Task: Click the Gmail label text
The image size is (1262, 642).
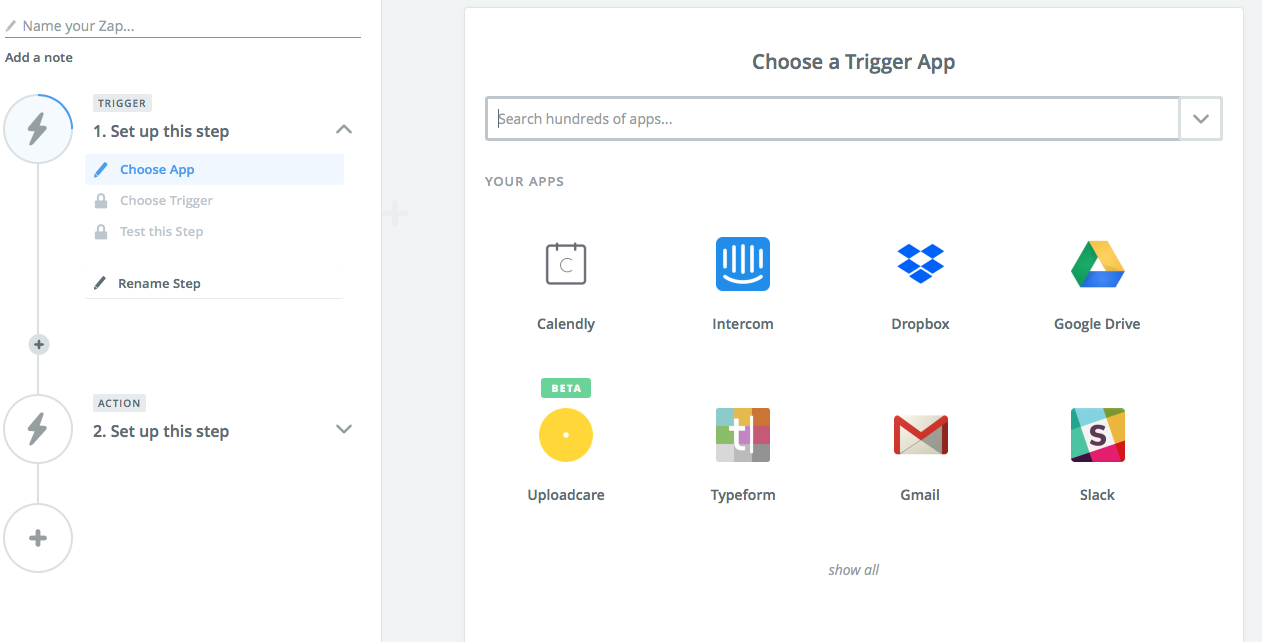Action: [920, 495]
